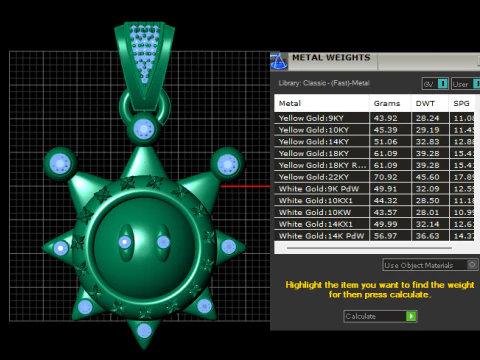Select the Yellow Gold:18KY row
This screenshot has height=360, width=480.
click(374, 153)
